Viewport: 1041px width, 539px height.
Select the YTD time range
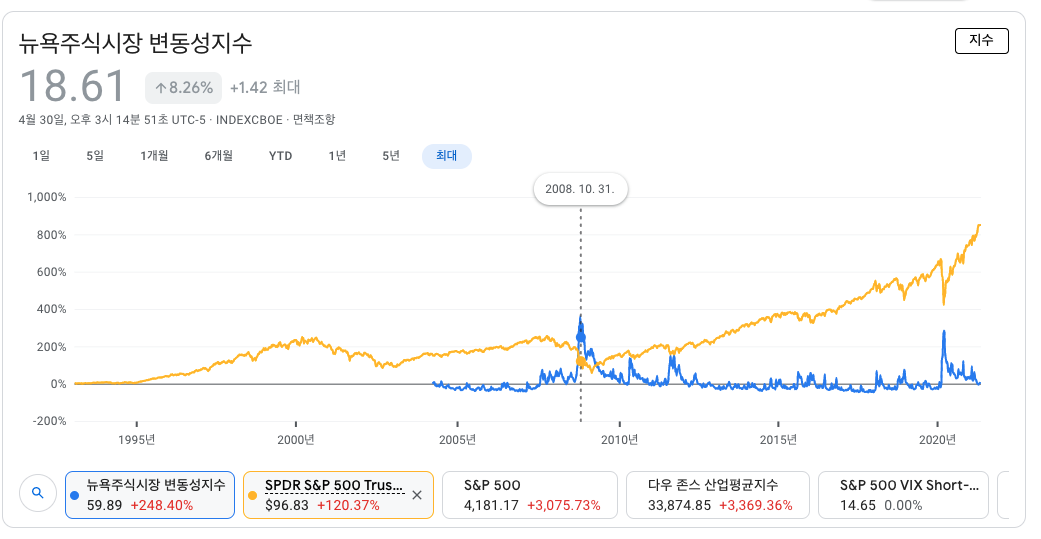[x=280, y=156]
